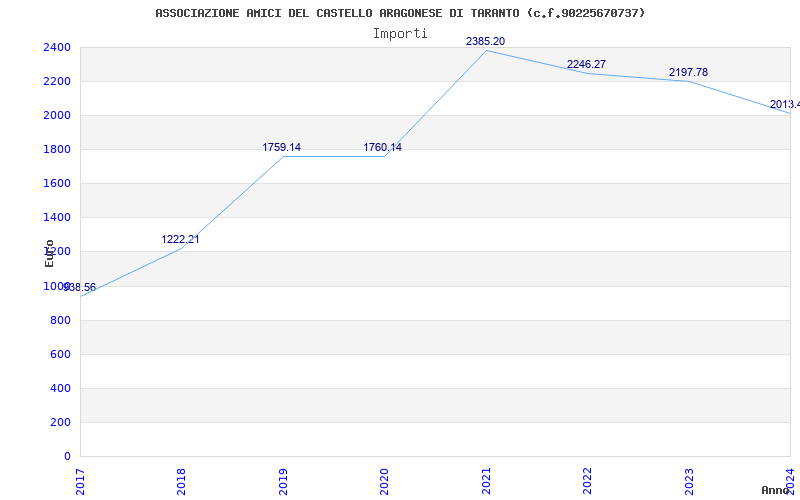
Task: Click the 2023 x-axis year label
Action: (x=689, y=481)
